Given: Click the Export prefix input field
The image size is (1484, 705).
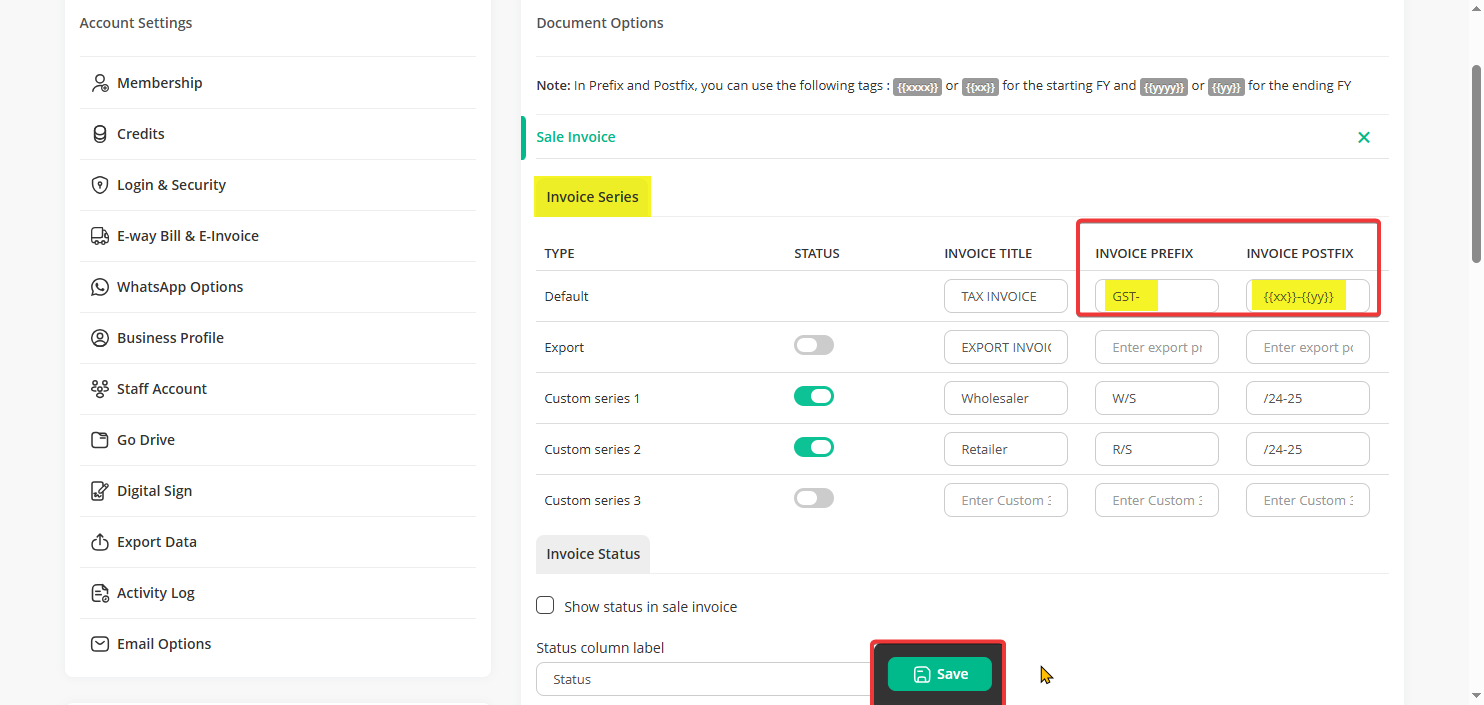Looking at the screenshot, I should pos(1157,347).
